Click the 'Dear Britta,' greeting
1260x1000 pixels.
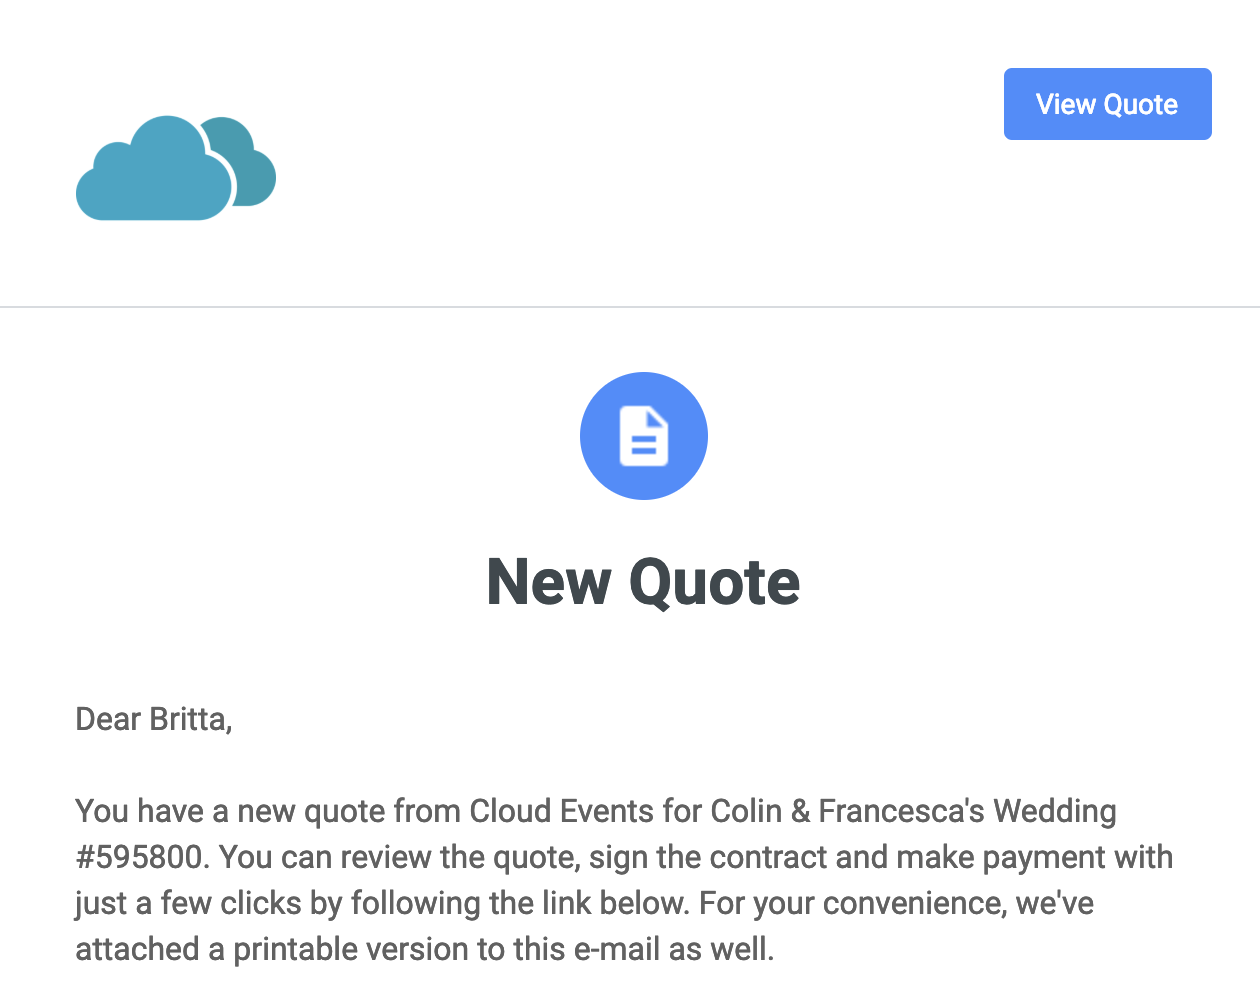coord(154,719)
